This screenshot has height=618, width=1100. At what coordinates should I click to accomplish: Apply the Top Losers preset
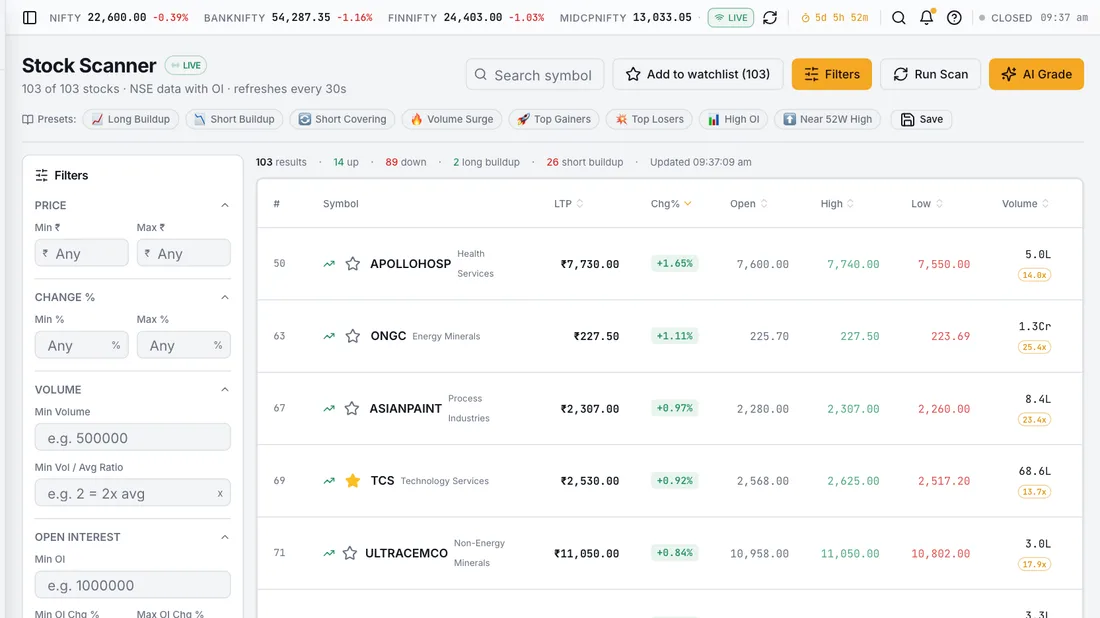tap(650, 119)
